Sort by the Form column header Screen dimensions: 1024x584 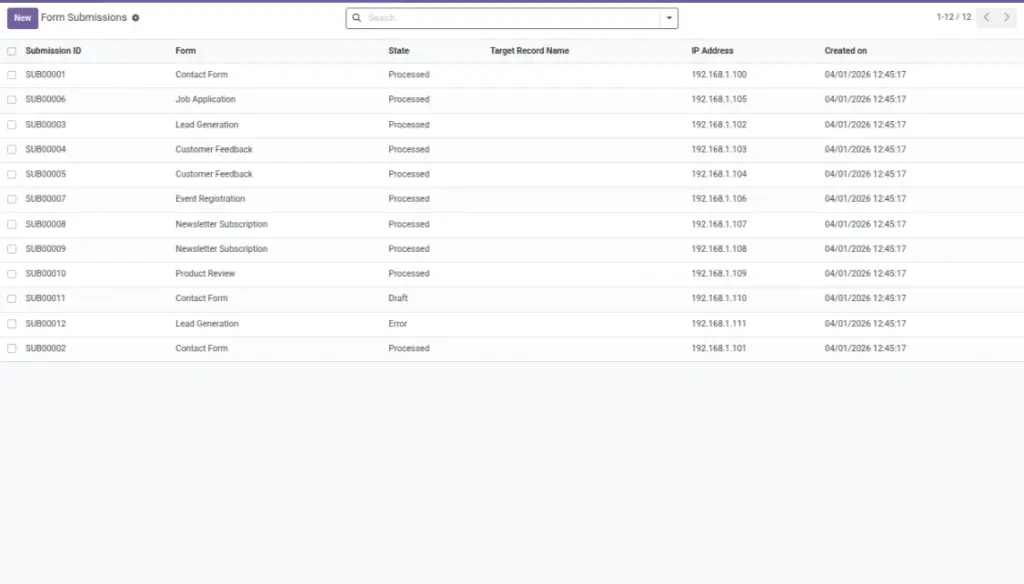(x=185, y=51)
